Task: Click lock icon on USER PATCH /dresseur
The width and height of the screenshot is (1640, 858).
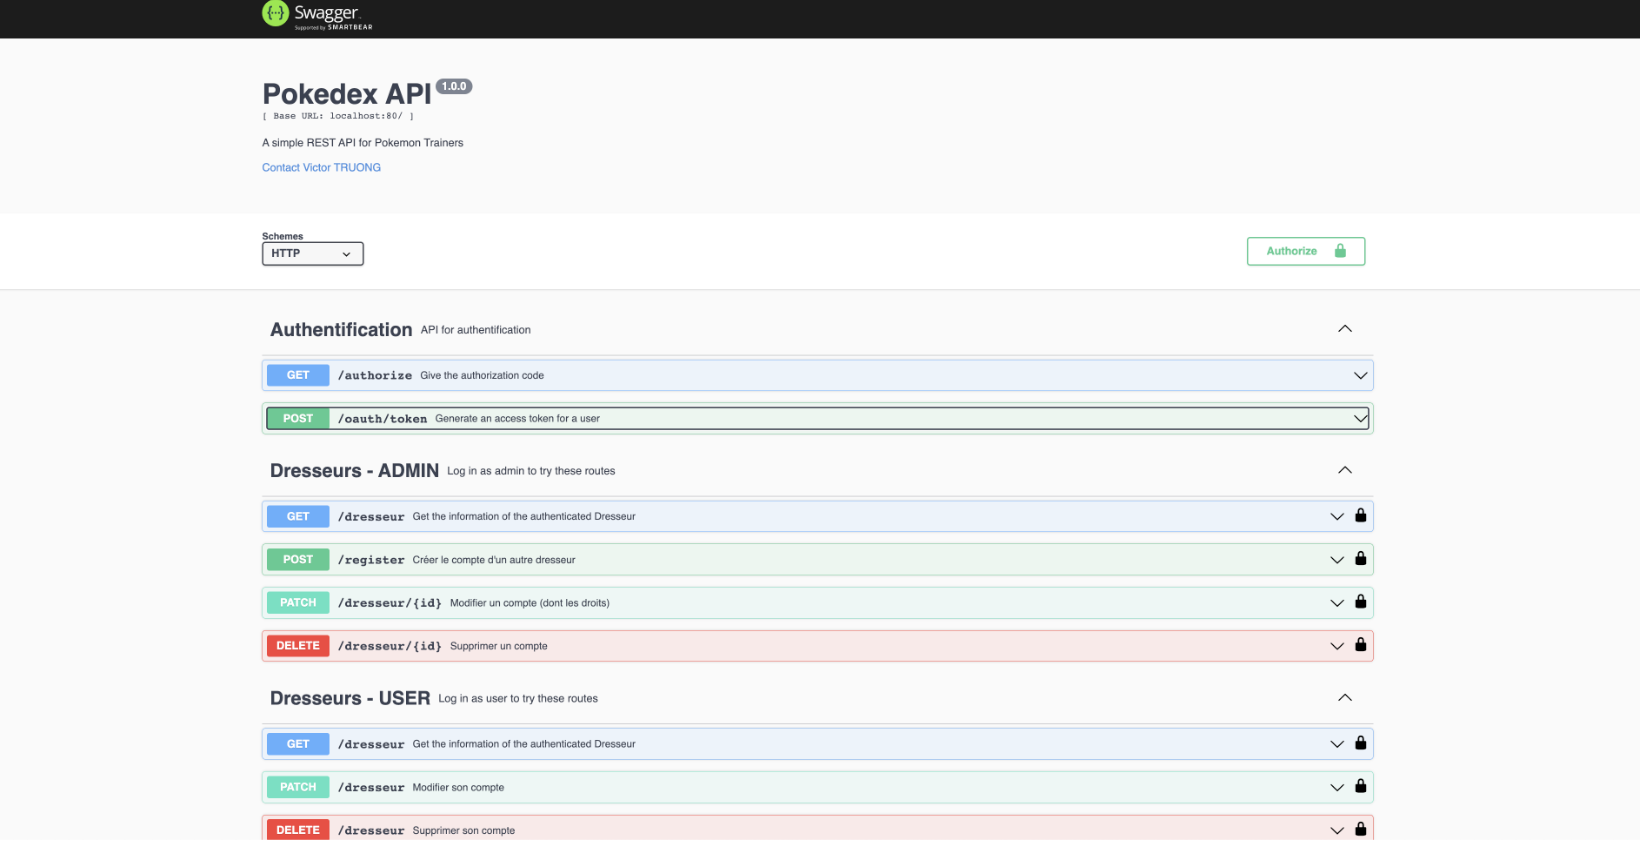Action: (x=1360, y=787)
